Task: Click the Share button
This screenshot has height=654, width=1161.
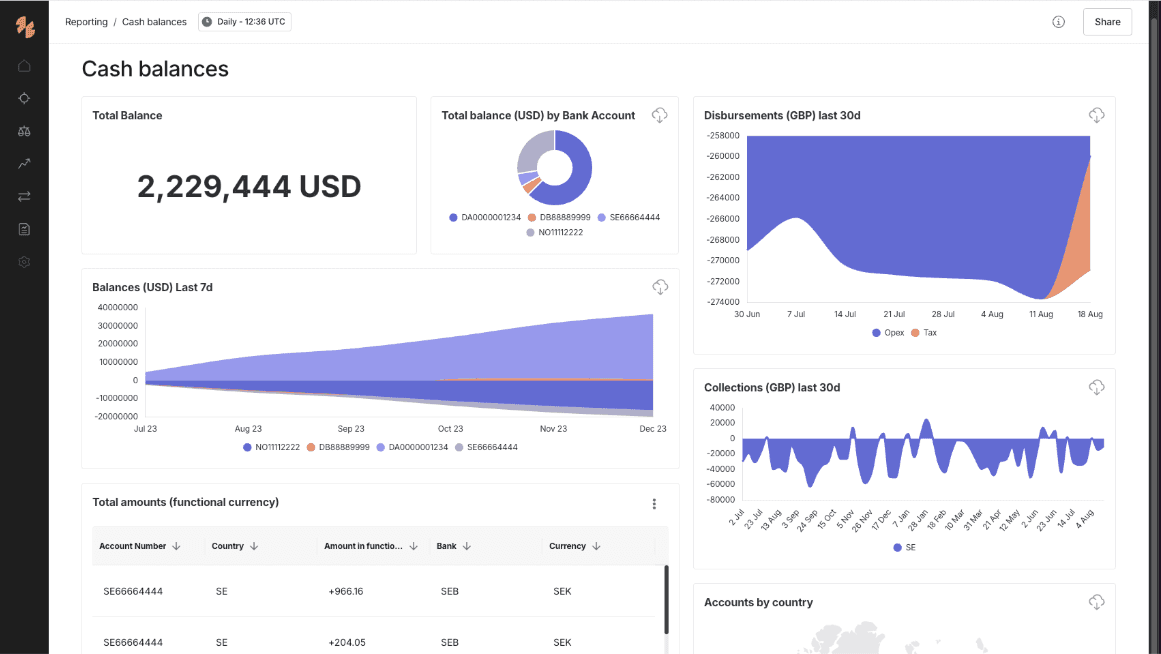Action: [x=1107, y=21]
